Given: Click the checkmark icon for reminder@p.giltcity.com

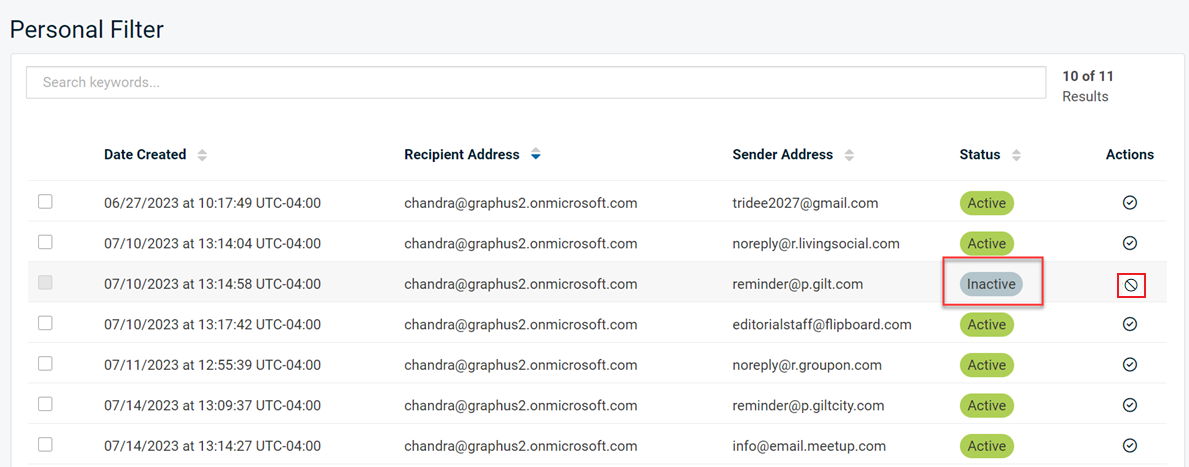Looking at the screenshot, I should point(1129,405).
